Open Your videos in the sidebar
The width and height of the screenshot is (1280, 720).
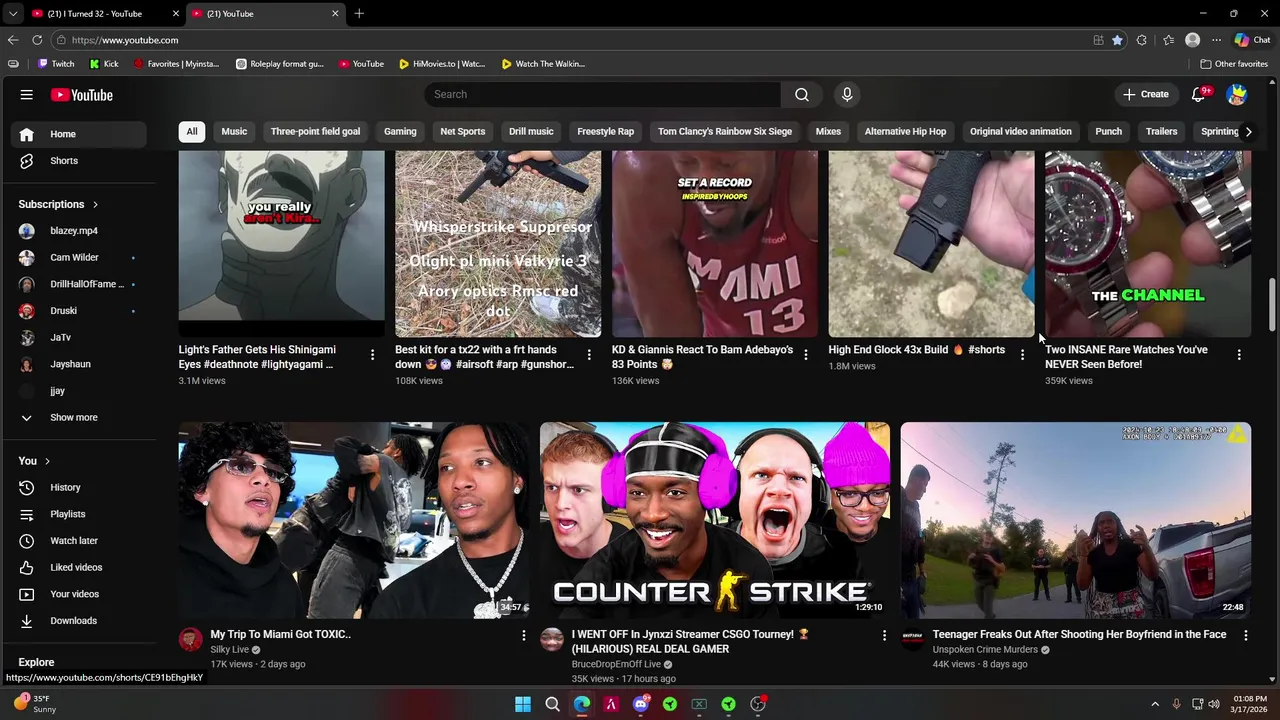tap(75, 594)
